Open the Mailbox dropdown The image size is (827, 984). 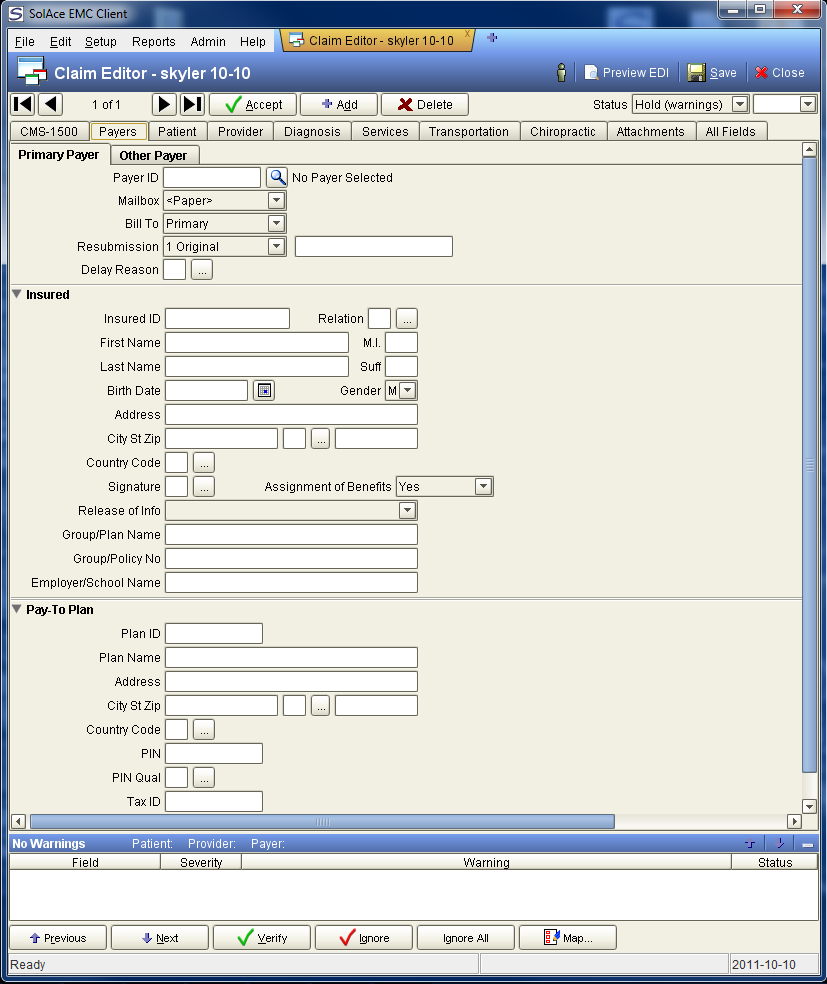[276, 201]
